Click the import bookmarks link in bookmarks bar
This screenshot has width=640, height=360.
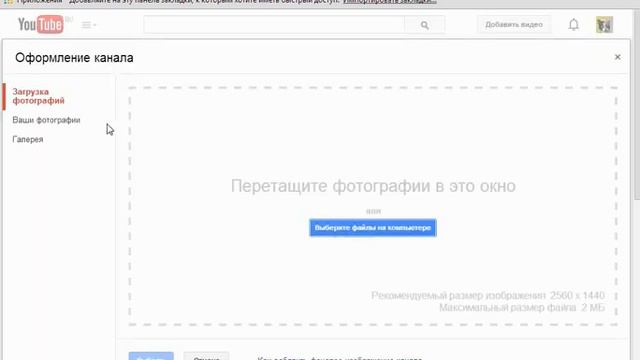tap(389, 2)
